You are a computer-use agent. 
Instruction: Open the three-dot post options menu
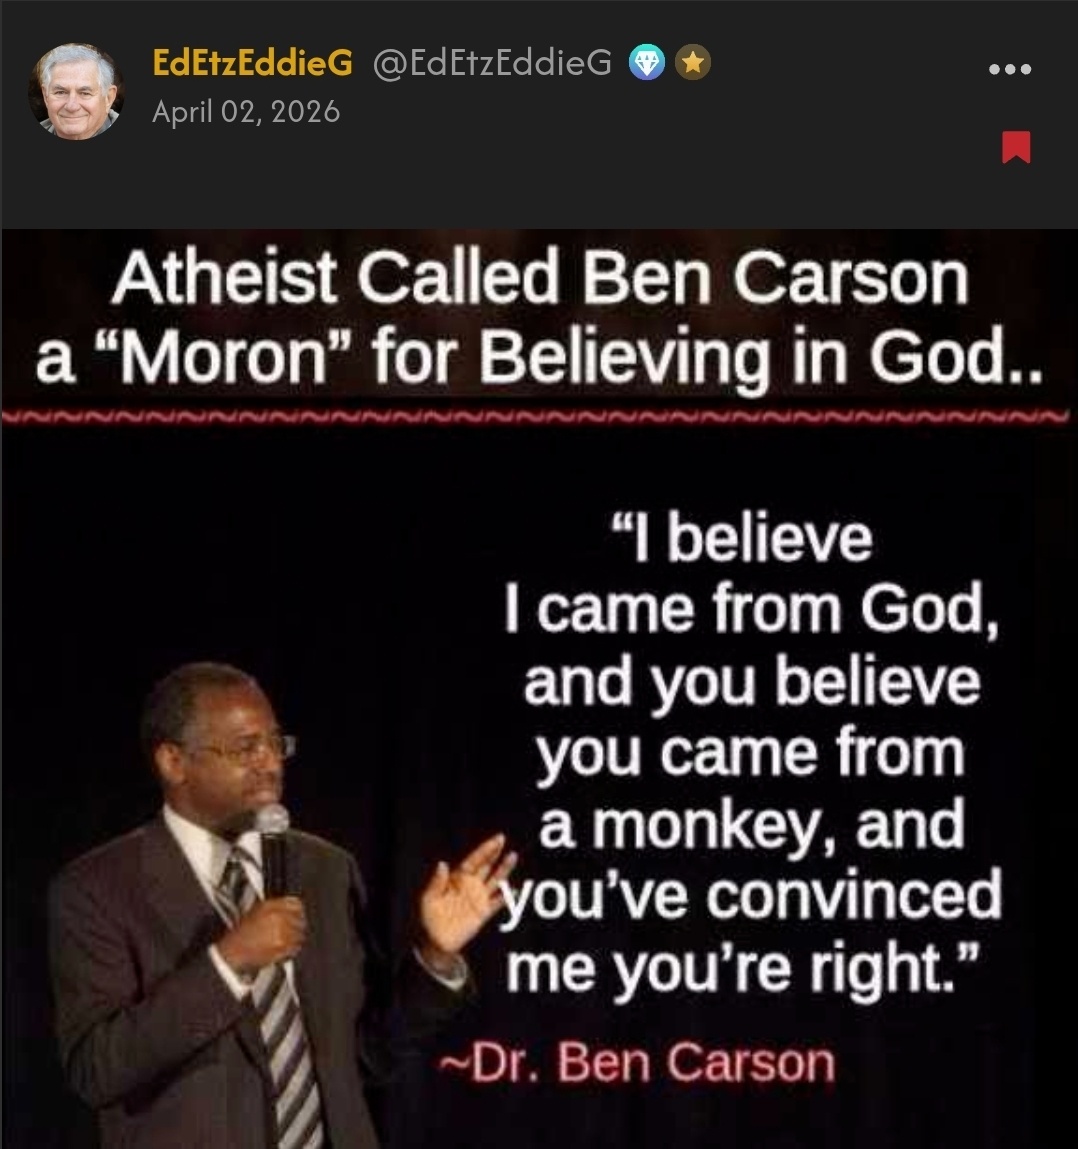pos(1010,69)
